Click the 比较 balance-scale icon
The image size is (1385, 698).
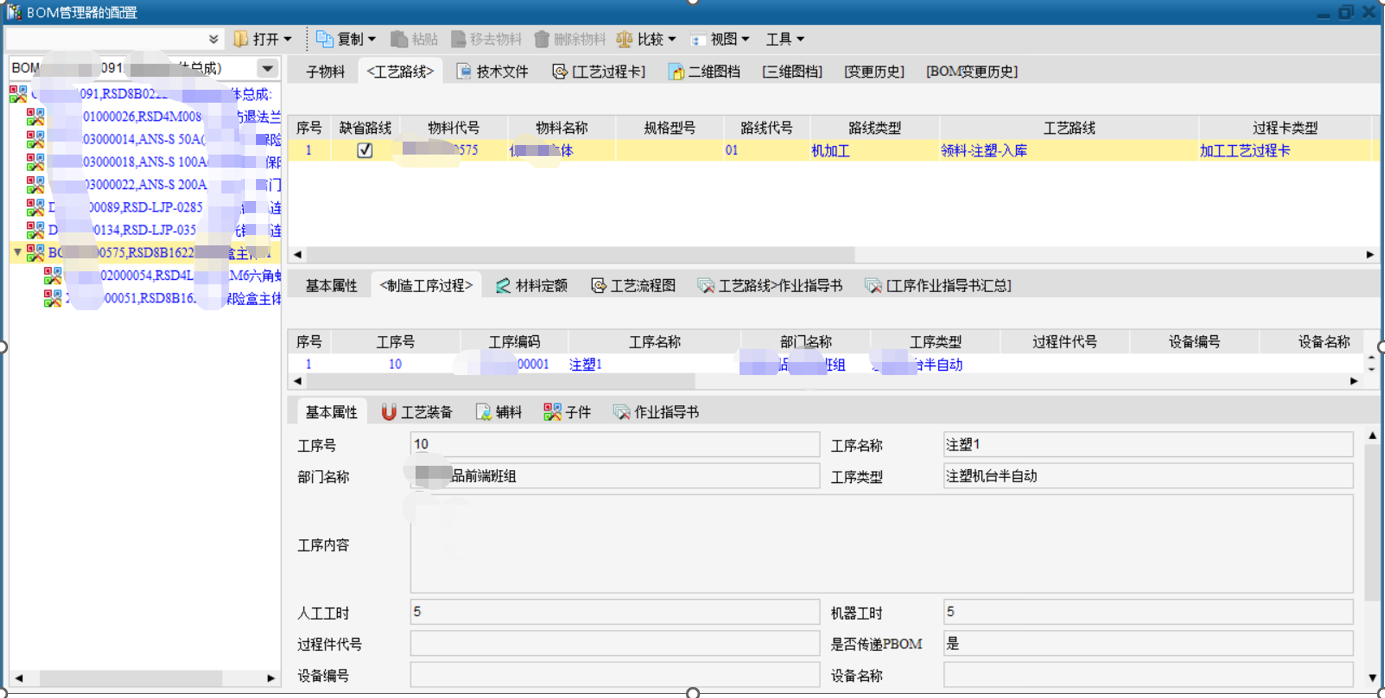[x=624, y=39]
